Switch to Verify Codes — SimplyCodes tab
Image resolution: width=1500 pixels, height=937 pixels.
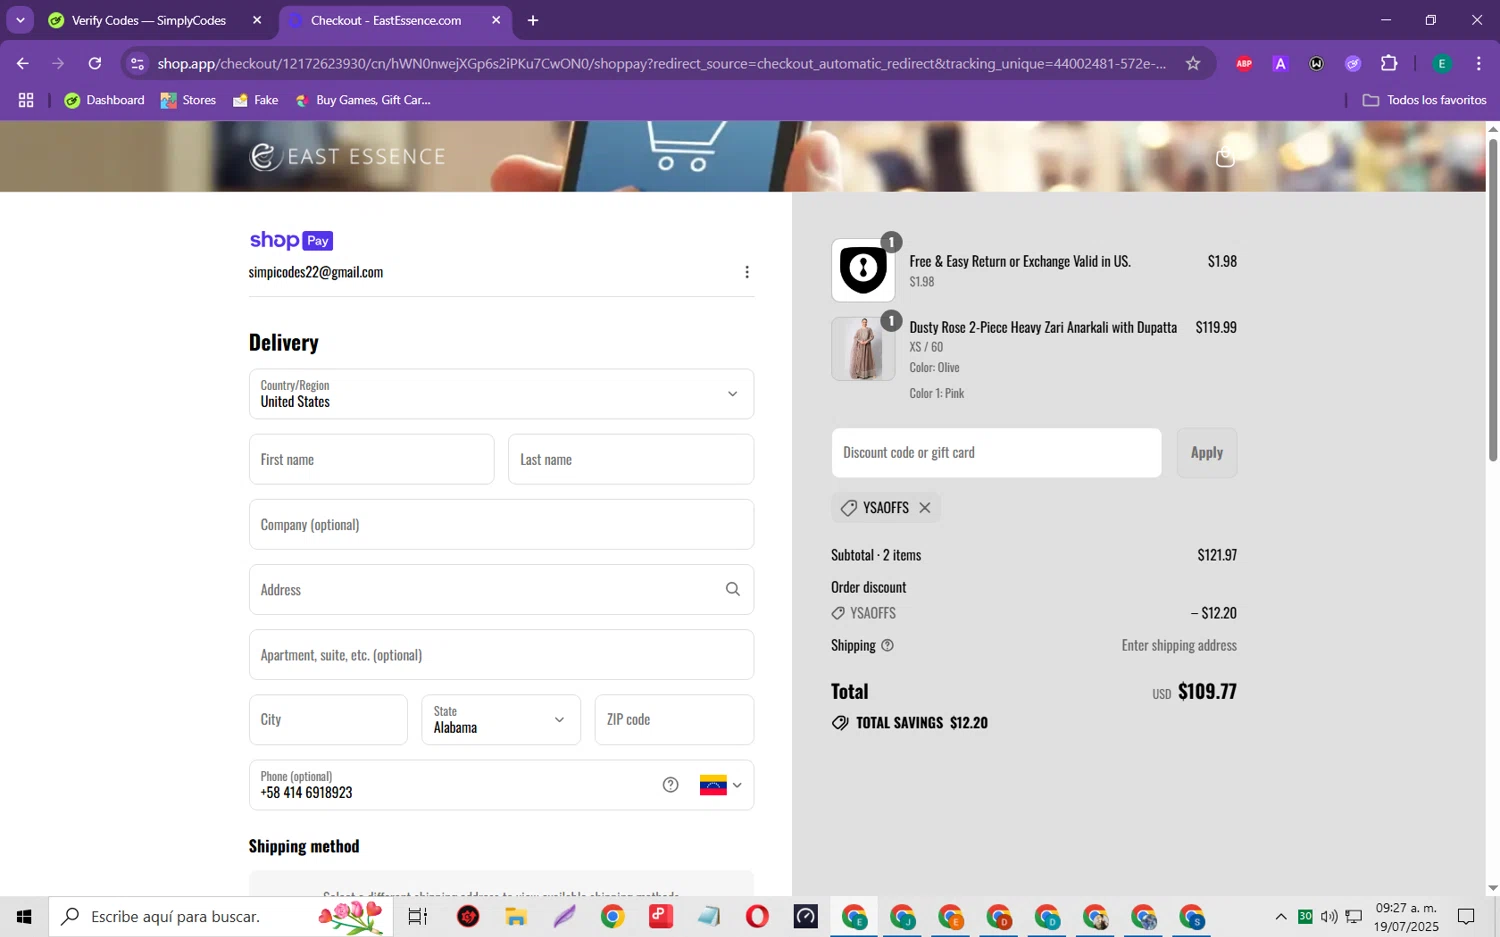point(148,20)
